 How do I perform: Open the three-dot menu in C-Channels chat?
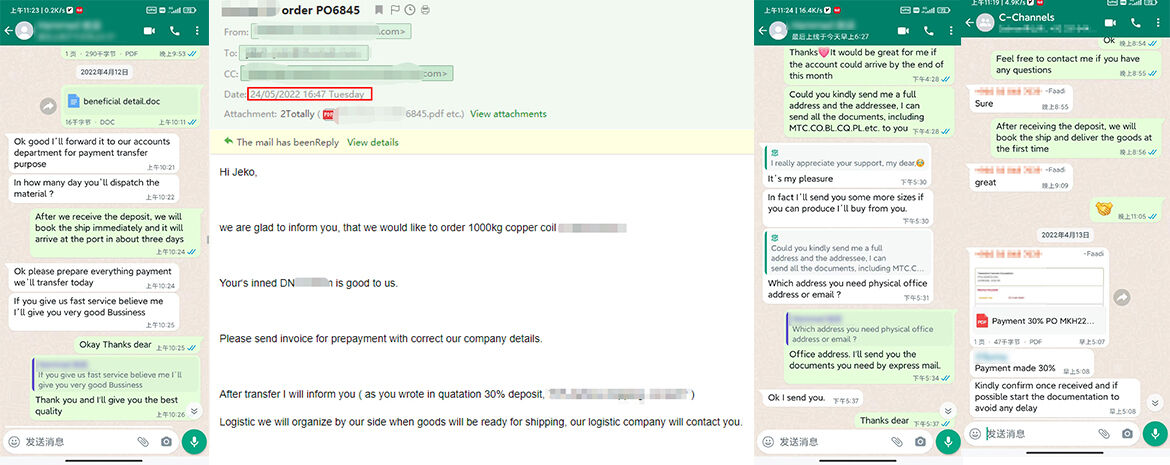pyautogui.click(x=1160, y=22)
